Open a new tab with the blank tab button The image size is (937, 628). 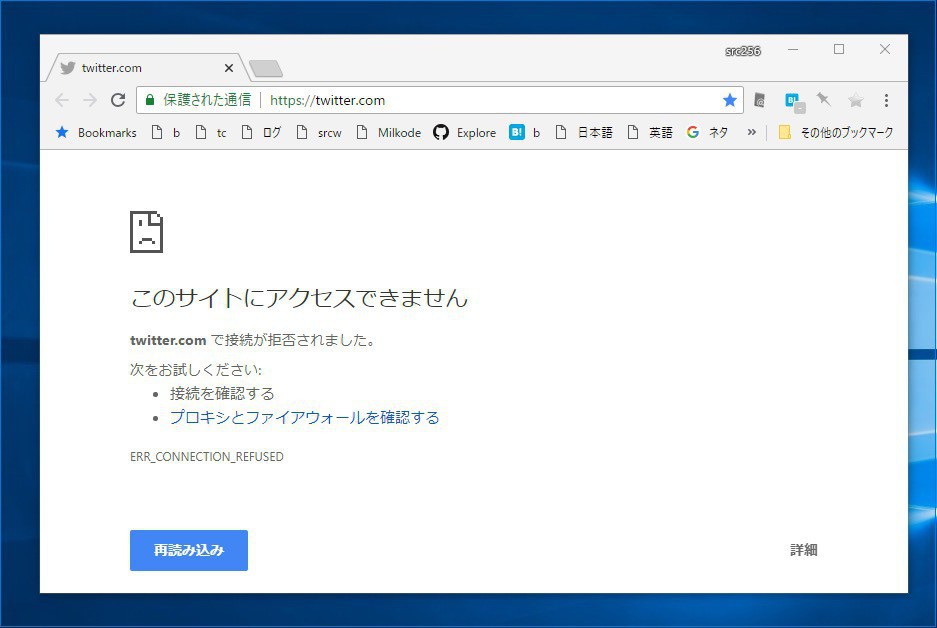(x=266, y=69)
